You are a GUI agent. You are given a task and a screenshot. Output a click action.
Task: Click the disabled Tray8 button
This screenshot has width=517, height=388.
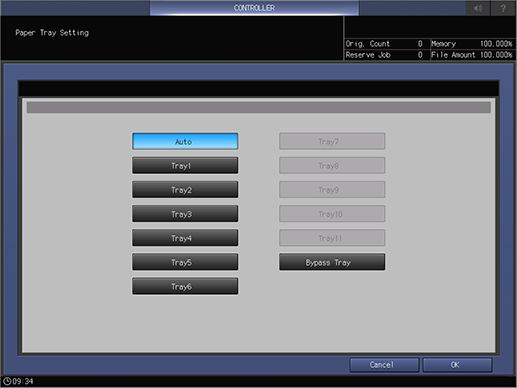332,166
